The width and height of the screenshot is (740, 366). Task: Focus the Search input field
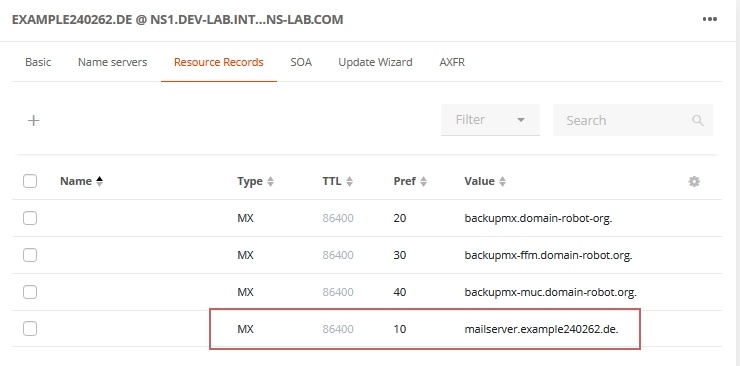(632, 120)
